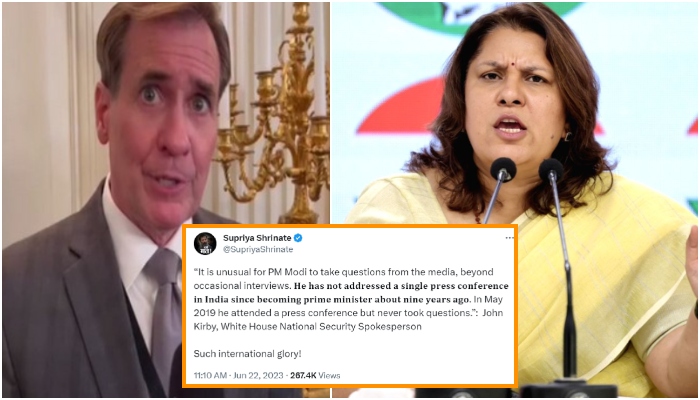
Task: Click the Supriya Shrinate display name
Action: click(x=257, y=238)
